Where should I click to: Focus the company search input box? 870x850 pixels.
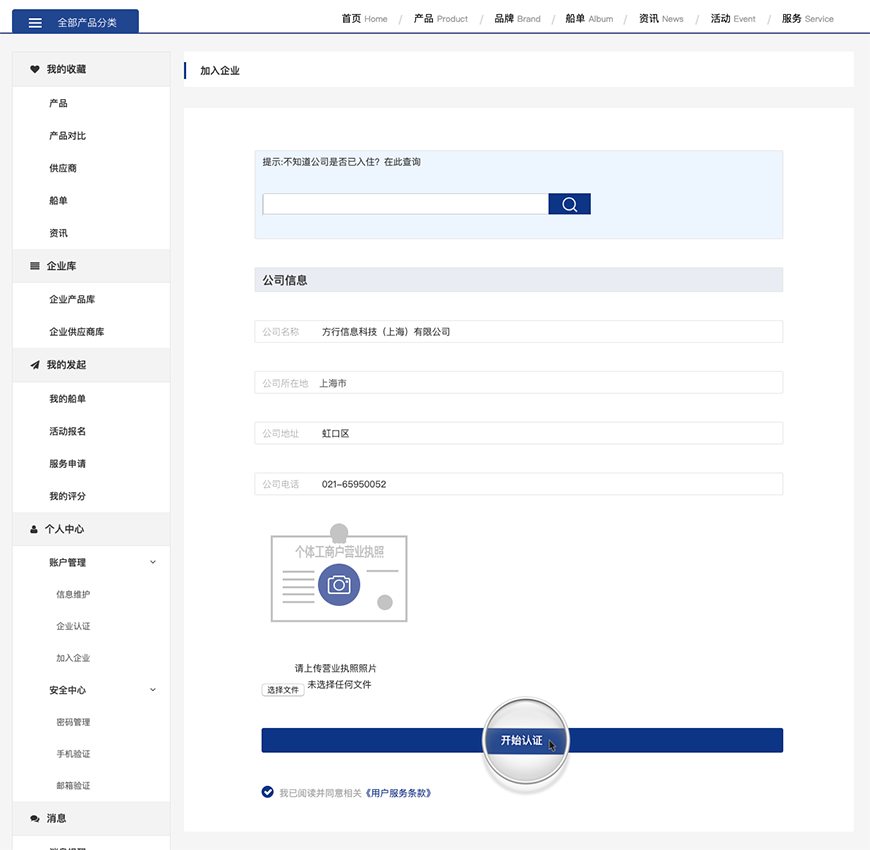click(x=405, y=204)
